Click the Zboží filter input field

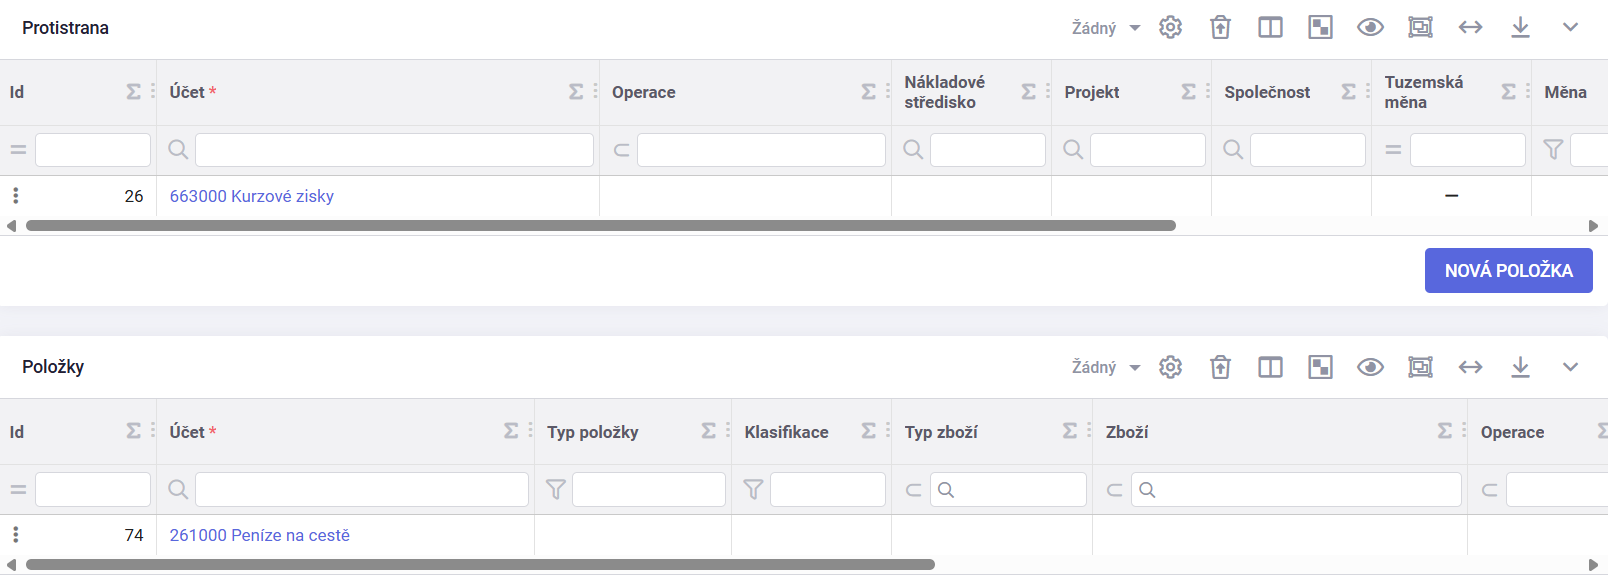tap(1296, 489)
